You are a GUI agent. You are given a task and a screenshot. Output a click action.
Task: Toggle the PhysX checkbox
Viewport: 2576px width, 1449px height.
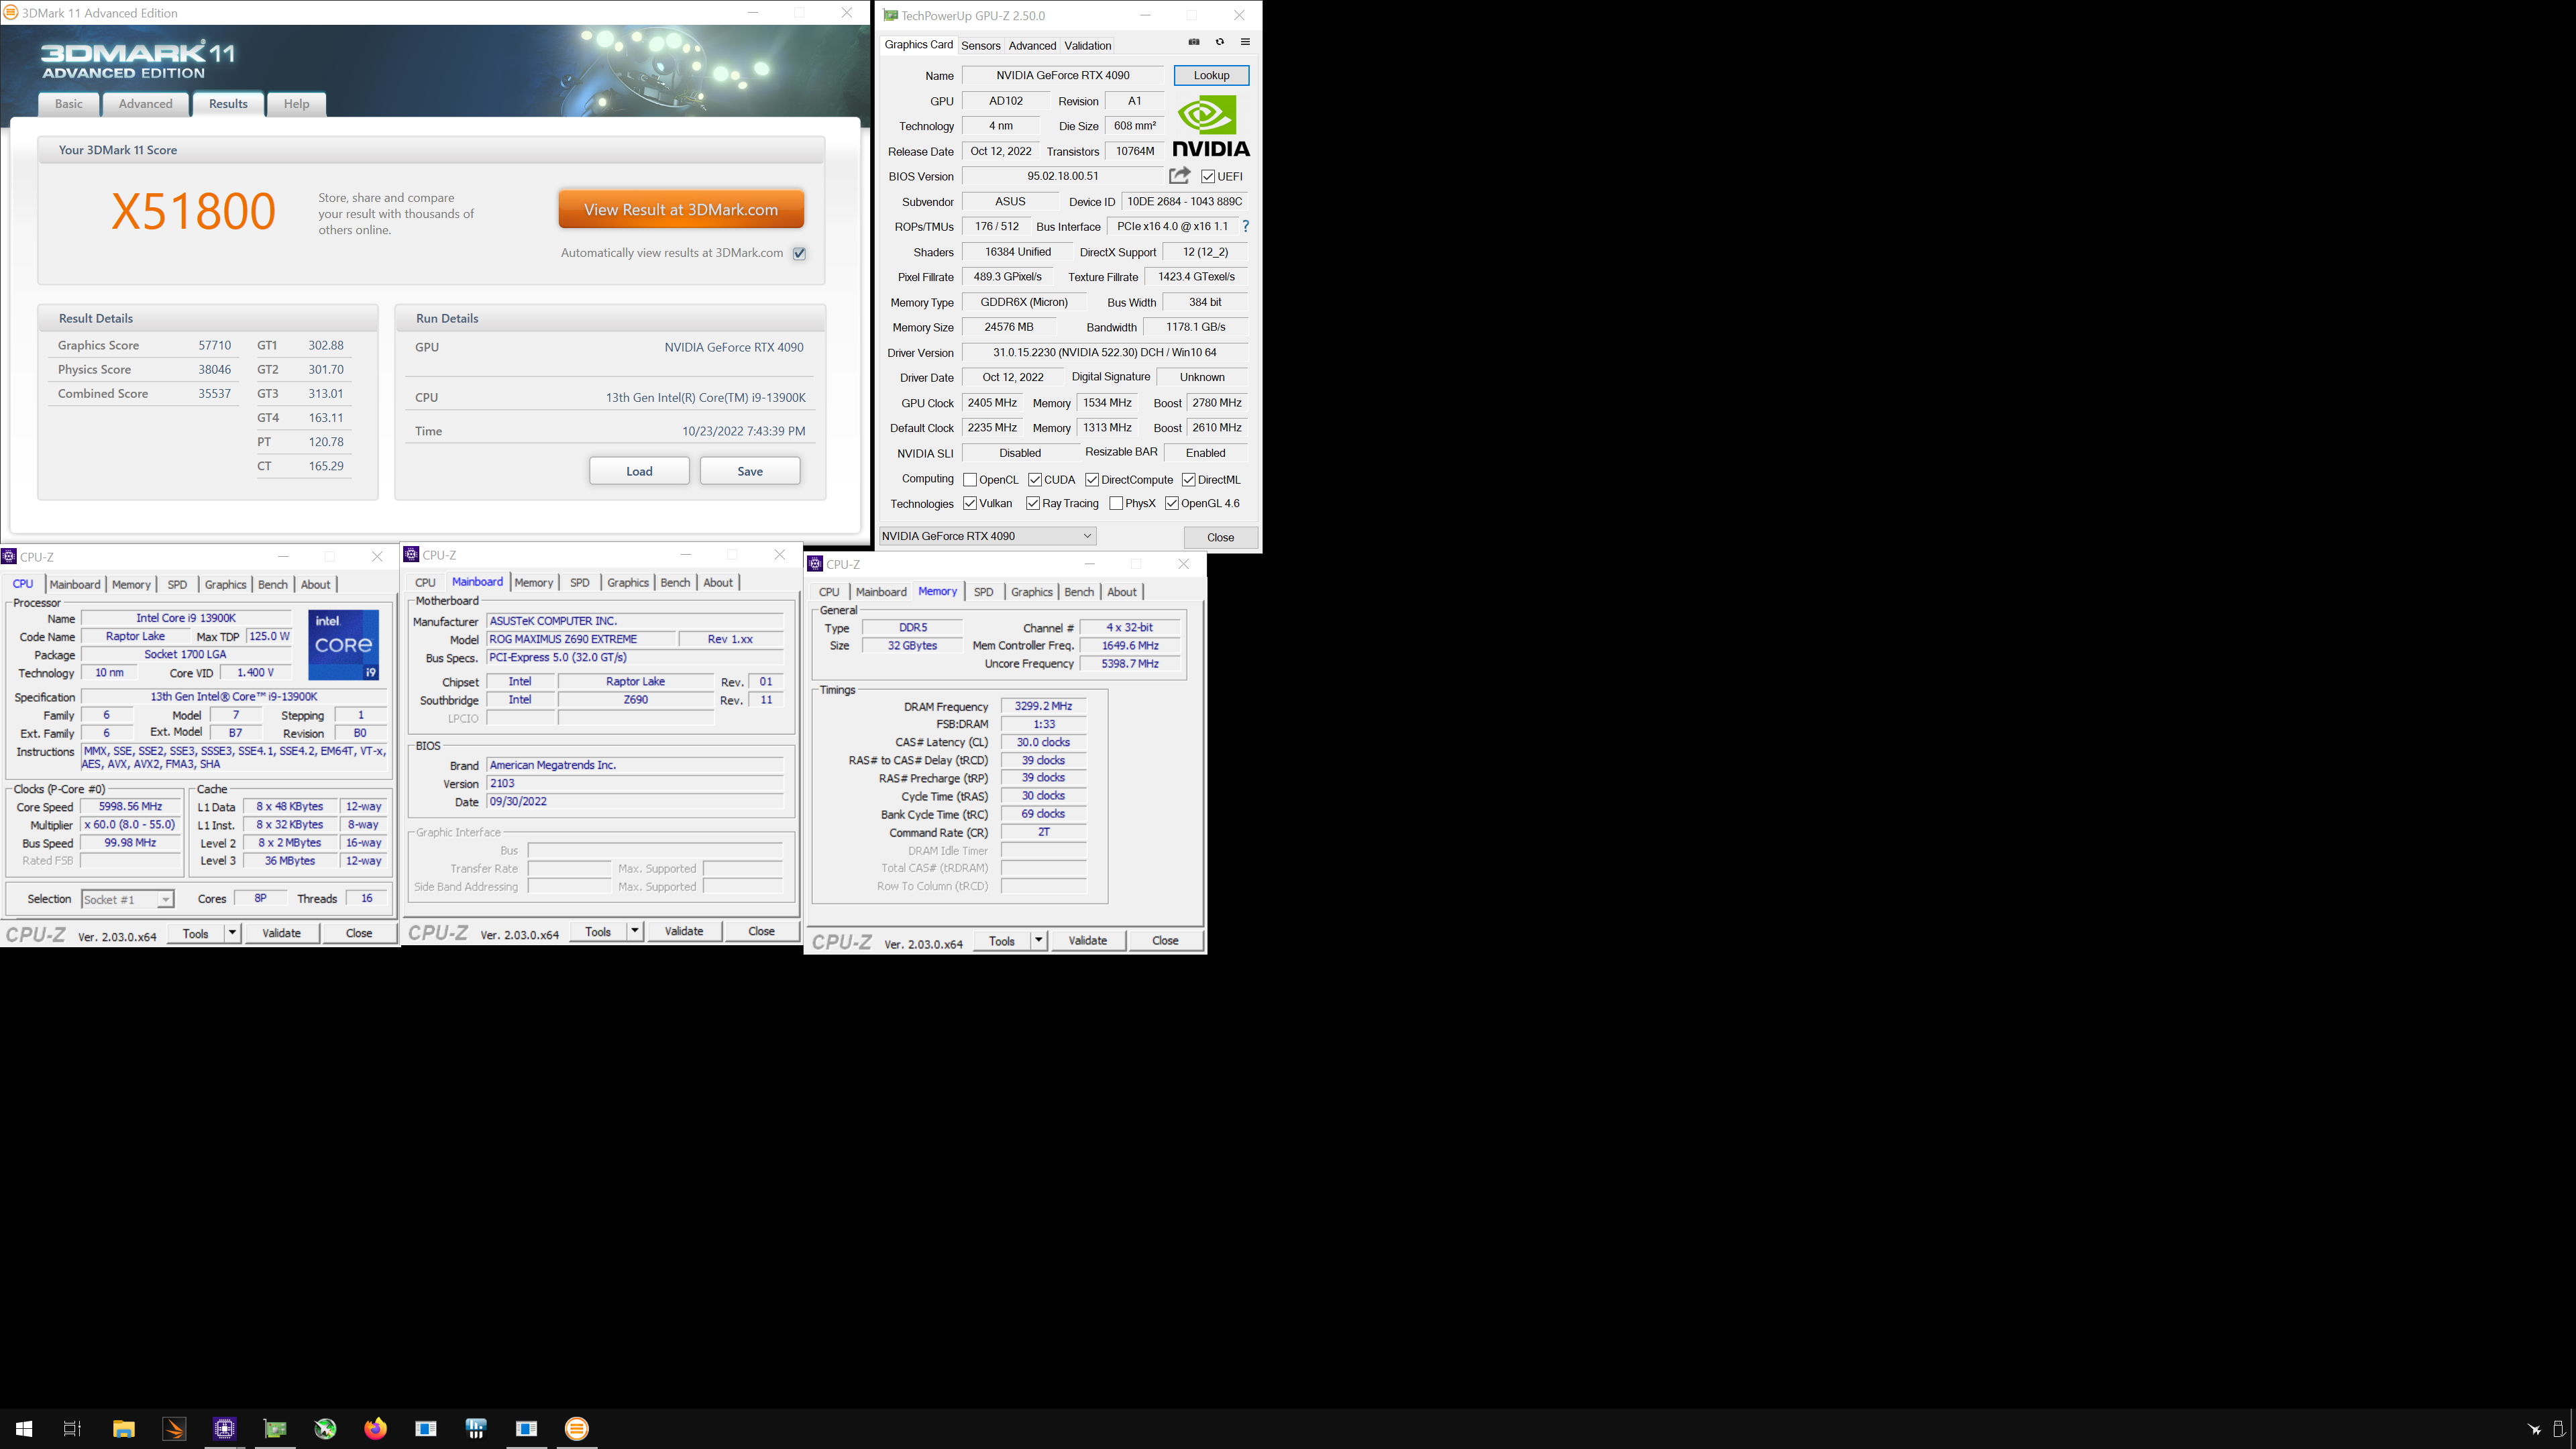(1116, 503)
